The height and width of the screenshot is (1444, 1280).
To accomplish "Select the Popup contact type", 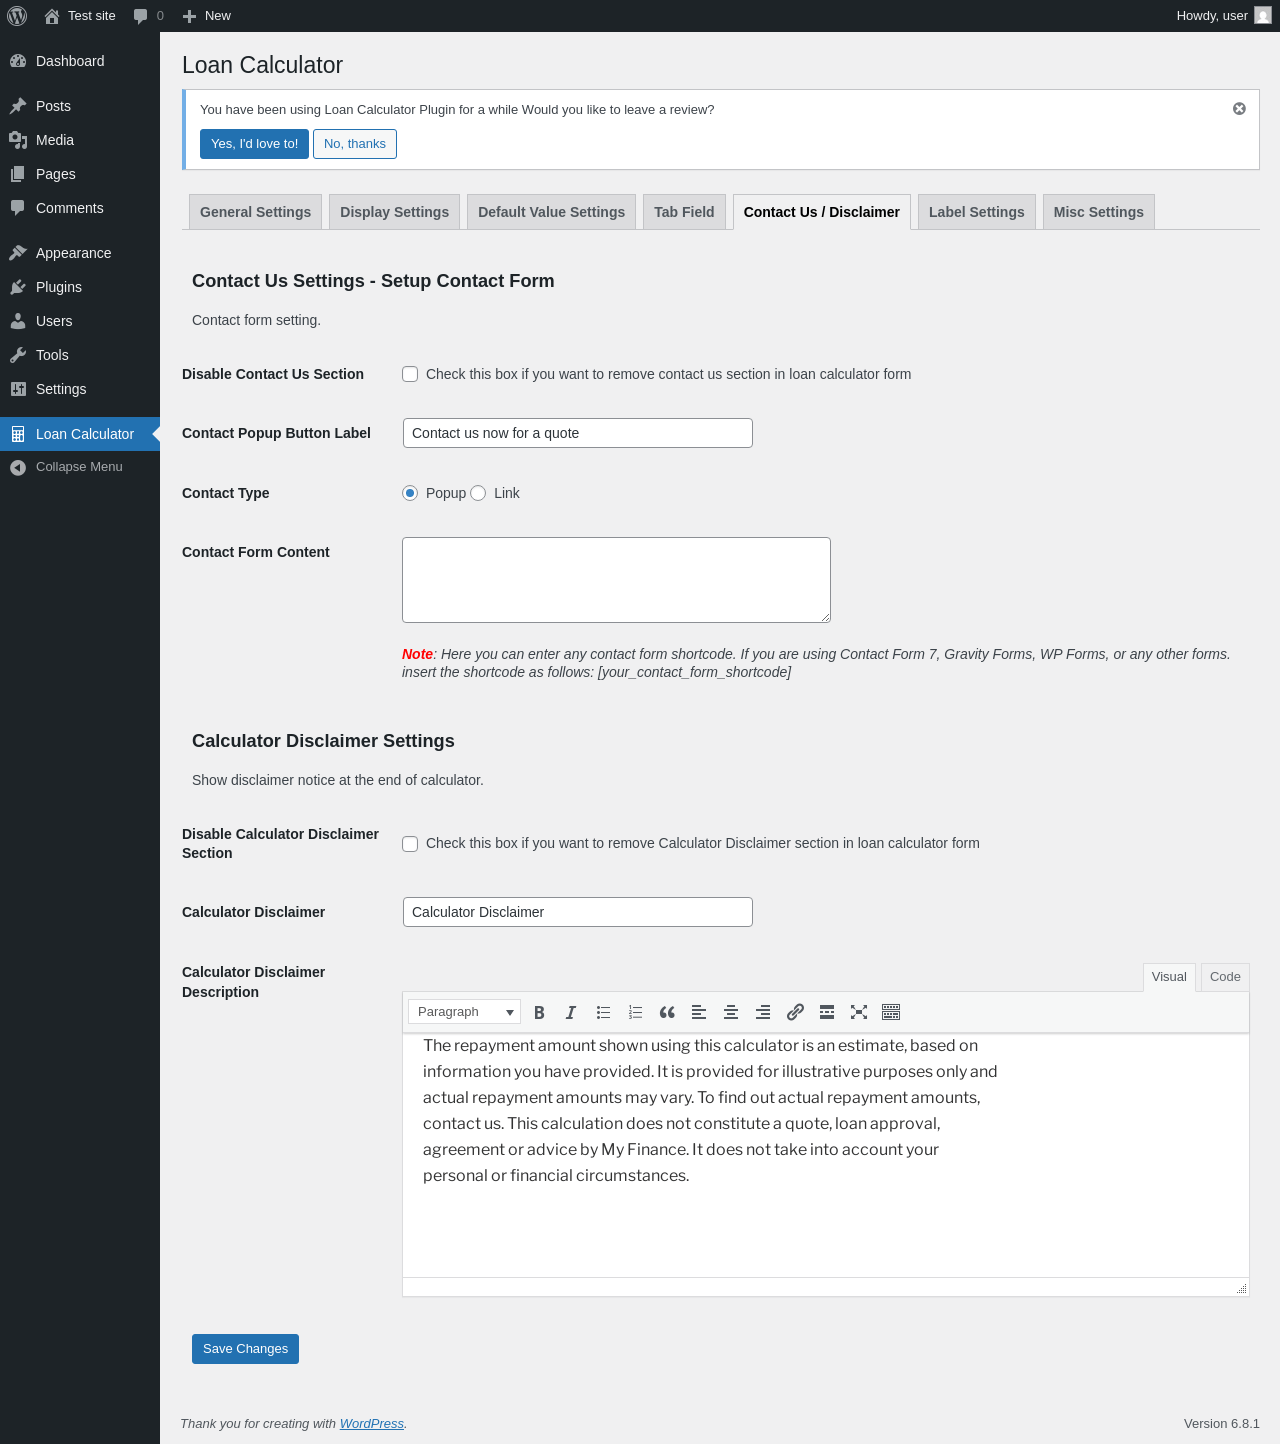I will (x=410, y=493).
